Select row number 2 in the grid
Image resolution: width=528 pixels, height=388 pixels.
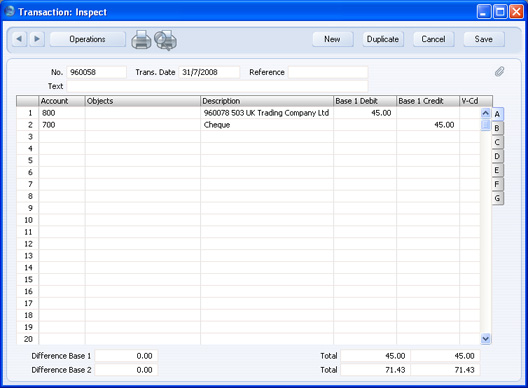click(x=28, y=125)
